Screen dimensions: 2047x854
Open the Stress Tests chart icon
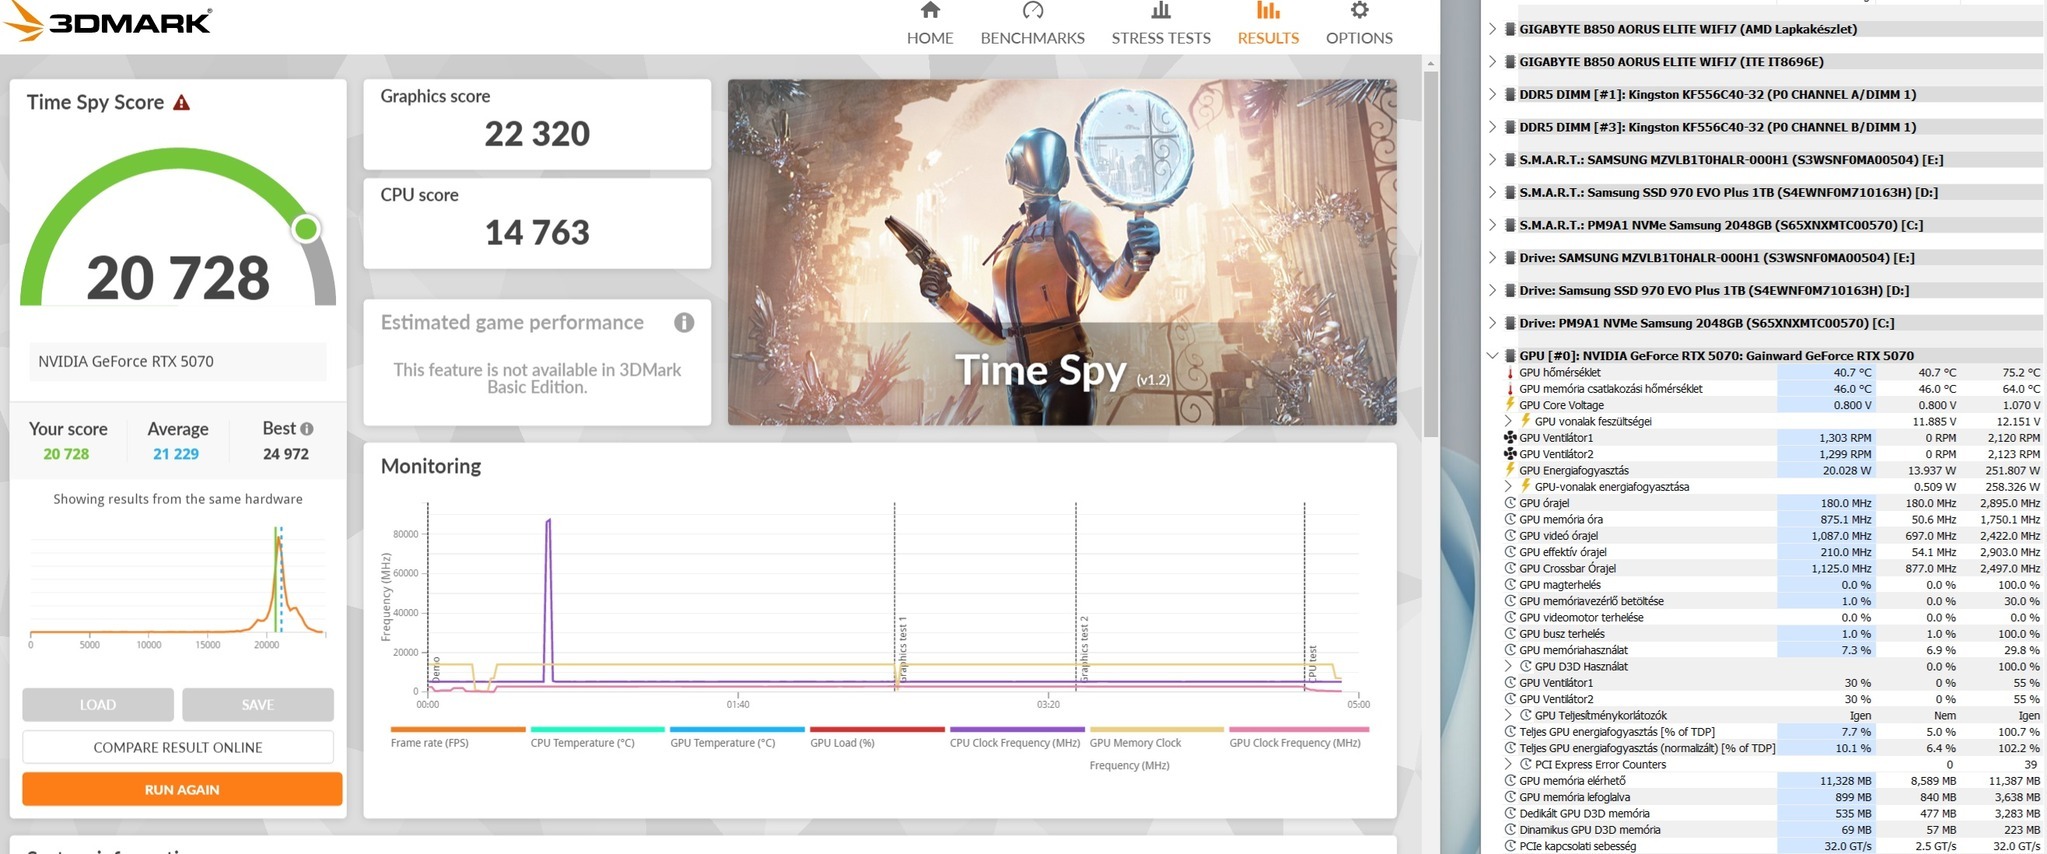[1161, 10]
